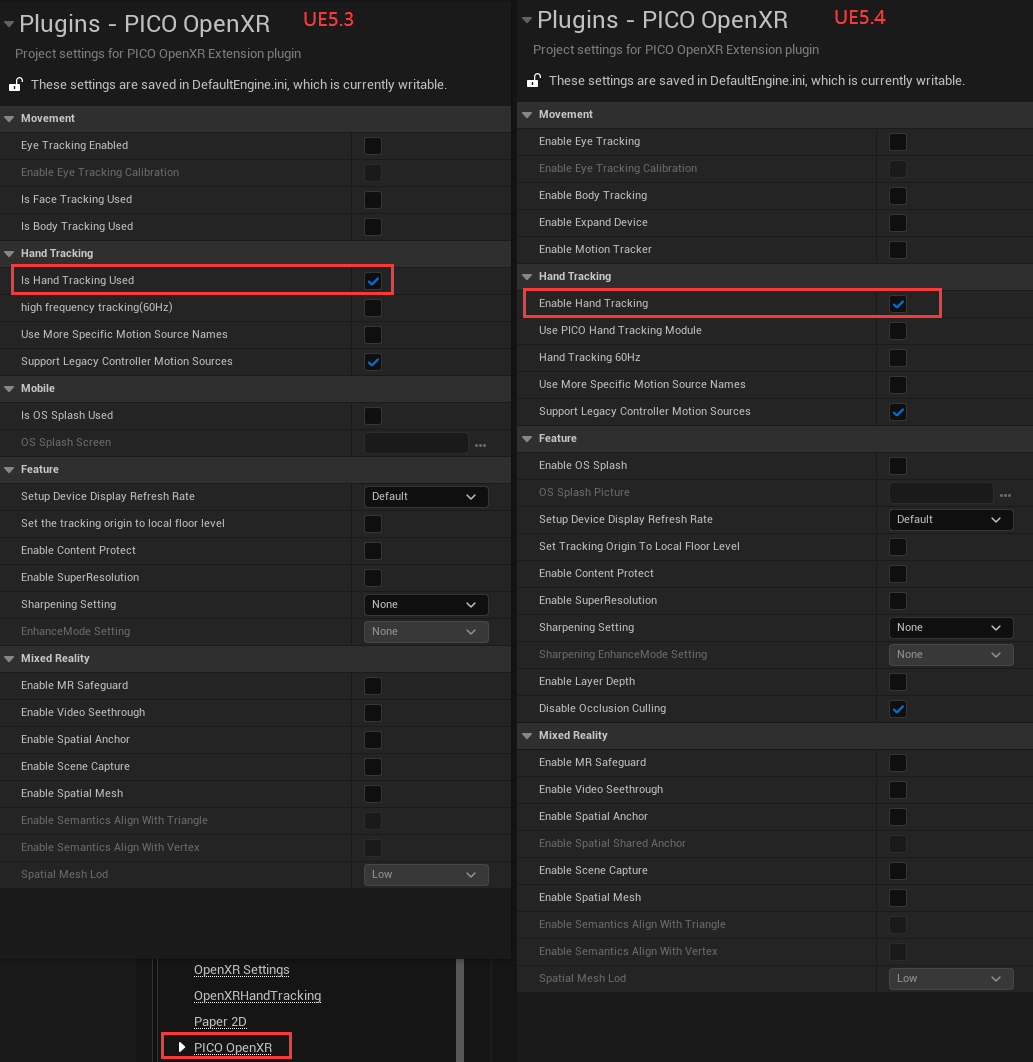Click the unlock icon in UE5.3 panel
Screen dimensions: 1033x1062
(x=16, y=84)
